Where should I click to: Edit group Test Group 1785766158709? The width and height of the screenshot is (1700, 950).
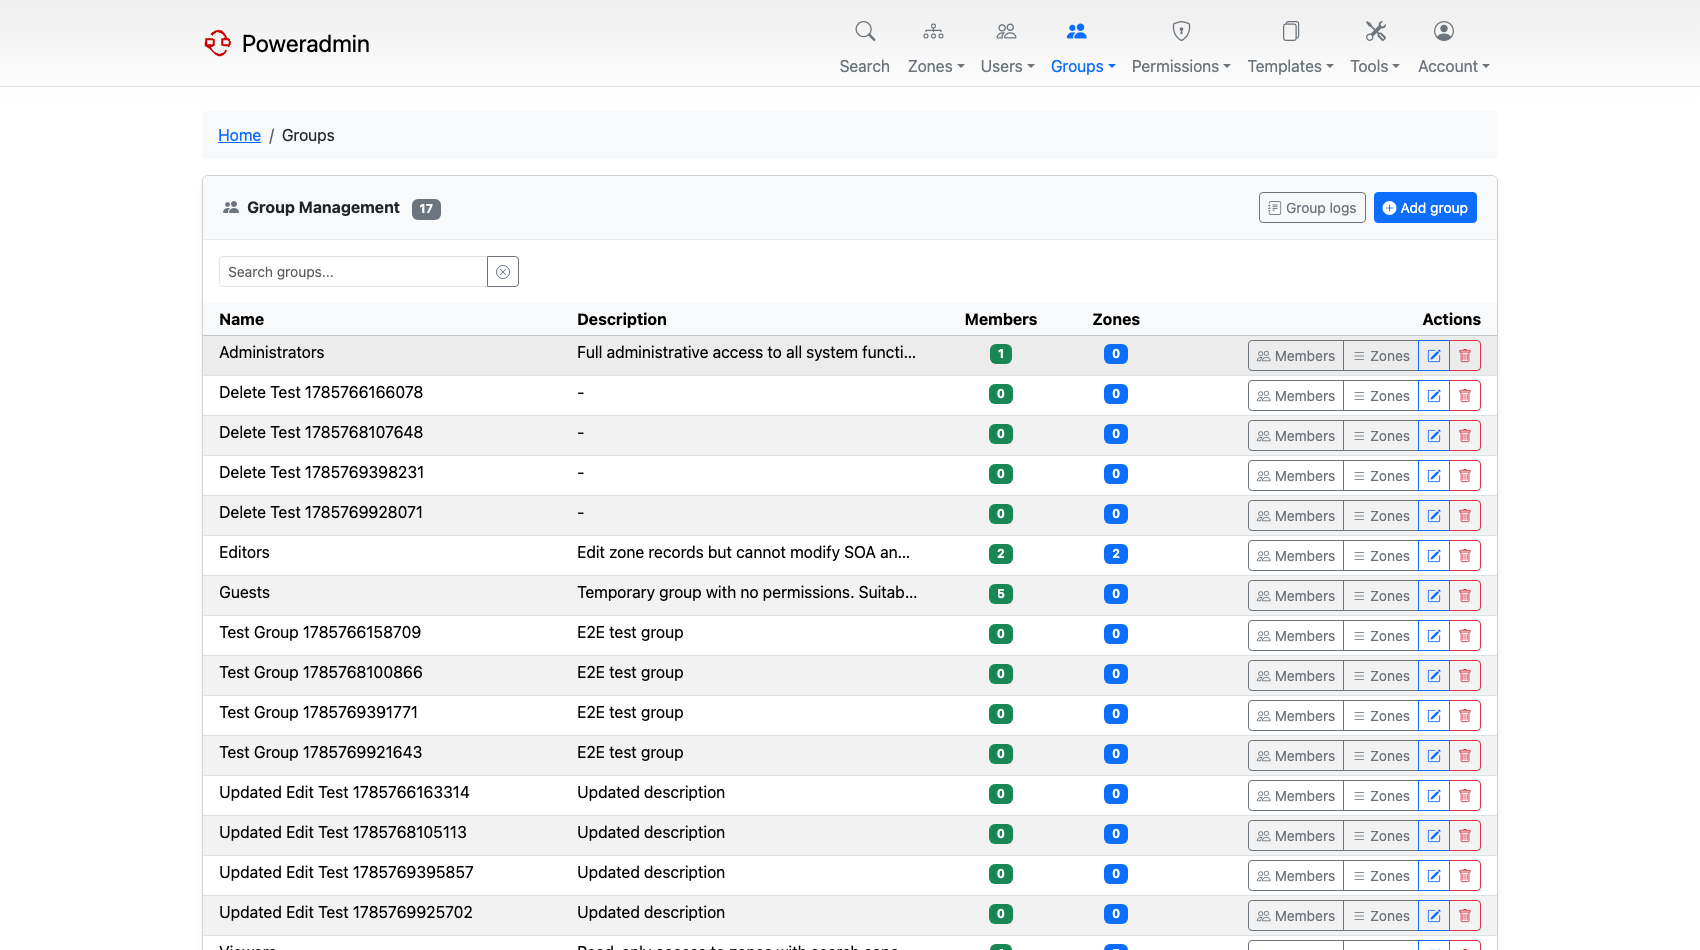tap(1434, 636)
